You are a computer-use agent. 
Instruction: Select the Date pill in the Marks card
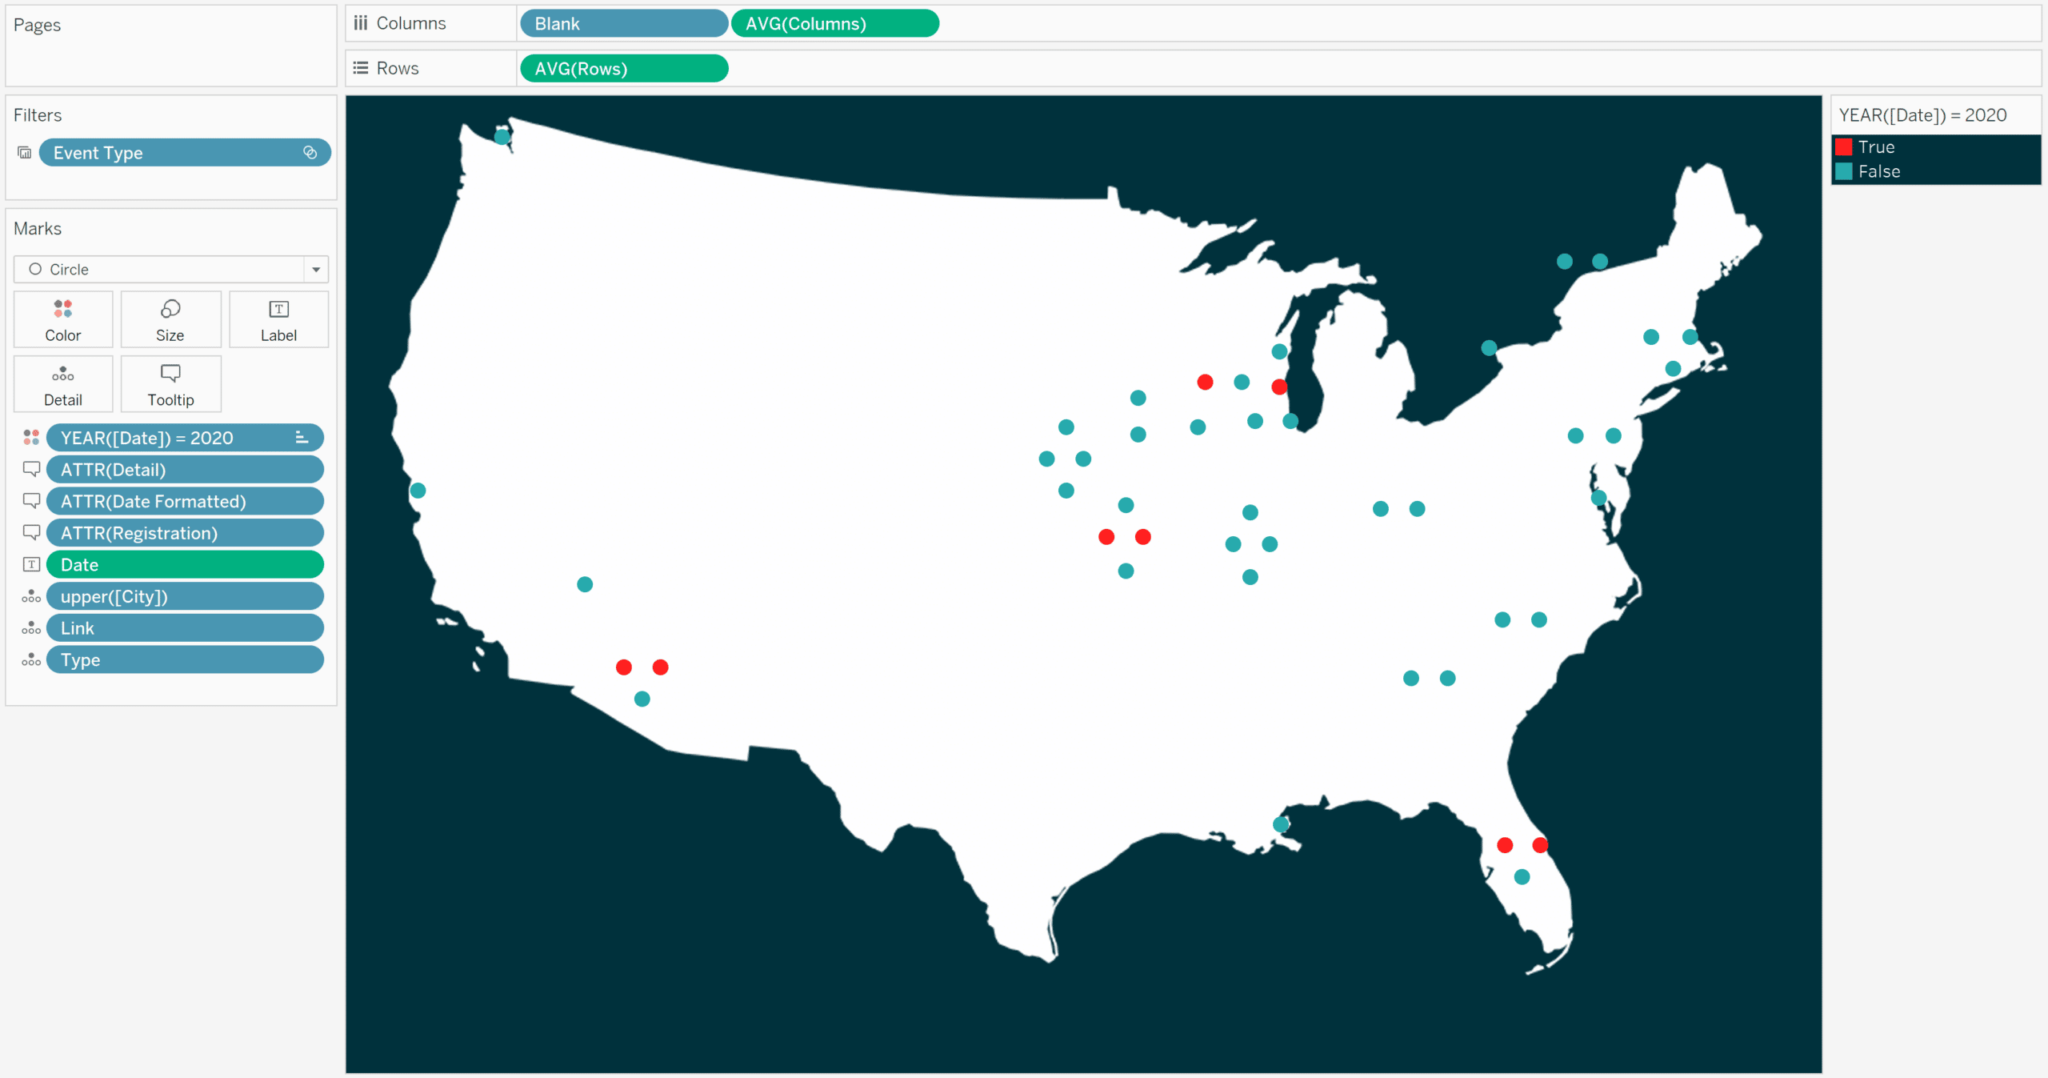[184, 564]
